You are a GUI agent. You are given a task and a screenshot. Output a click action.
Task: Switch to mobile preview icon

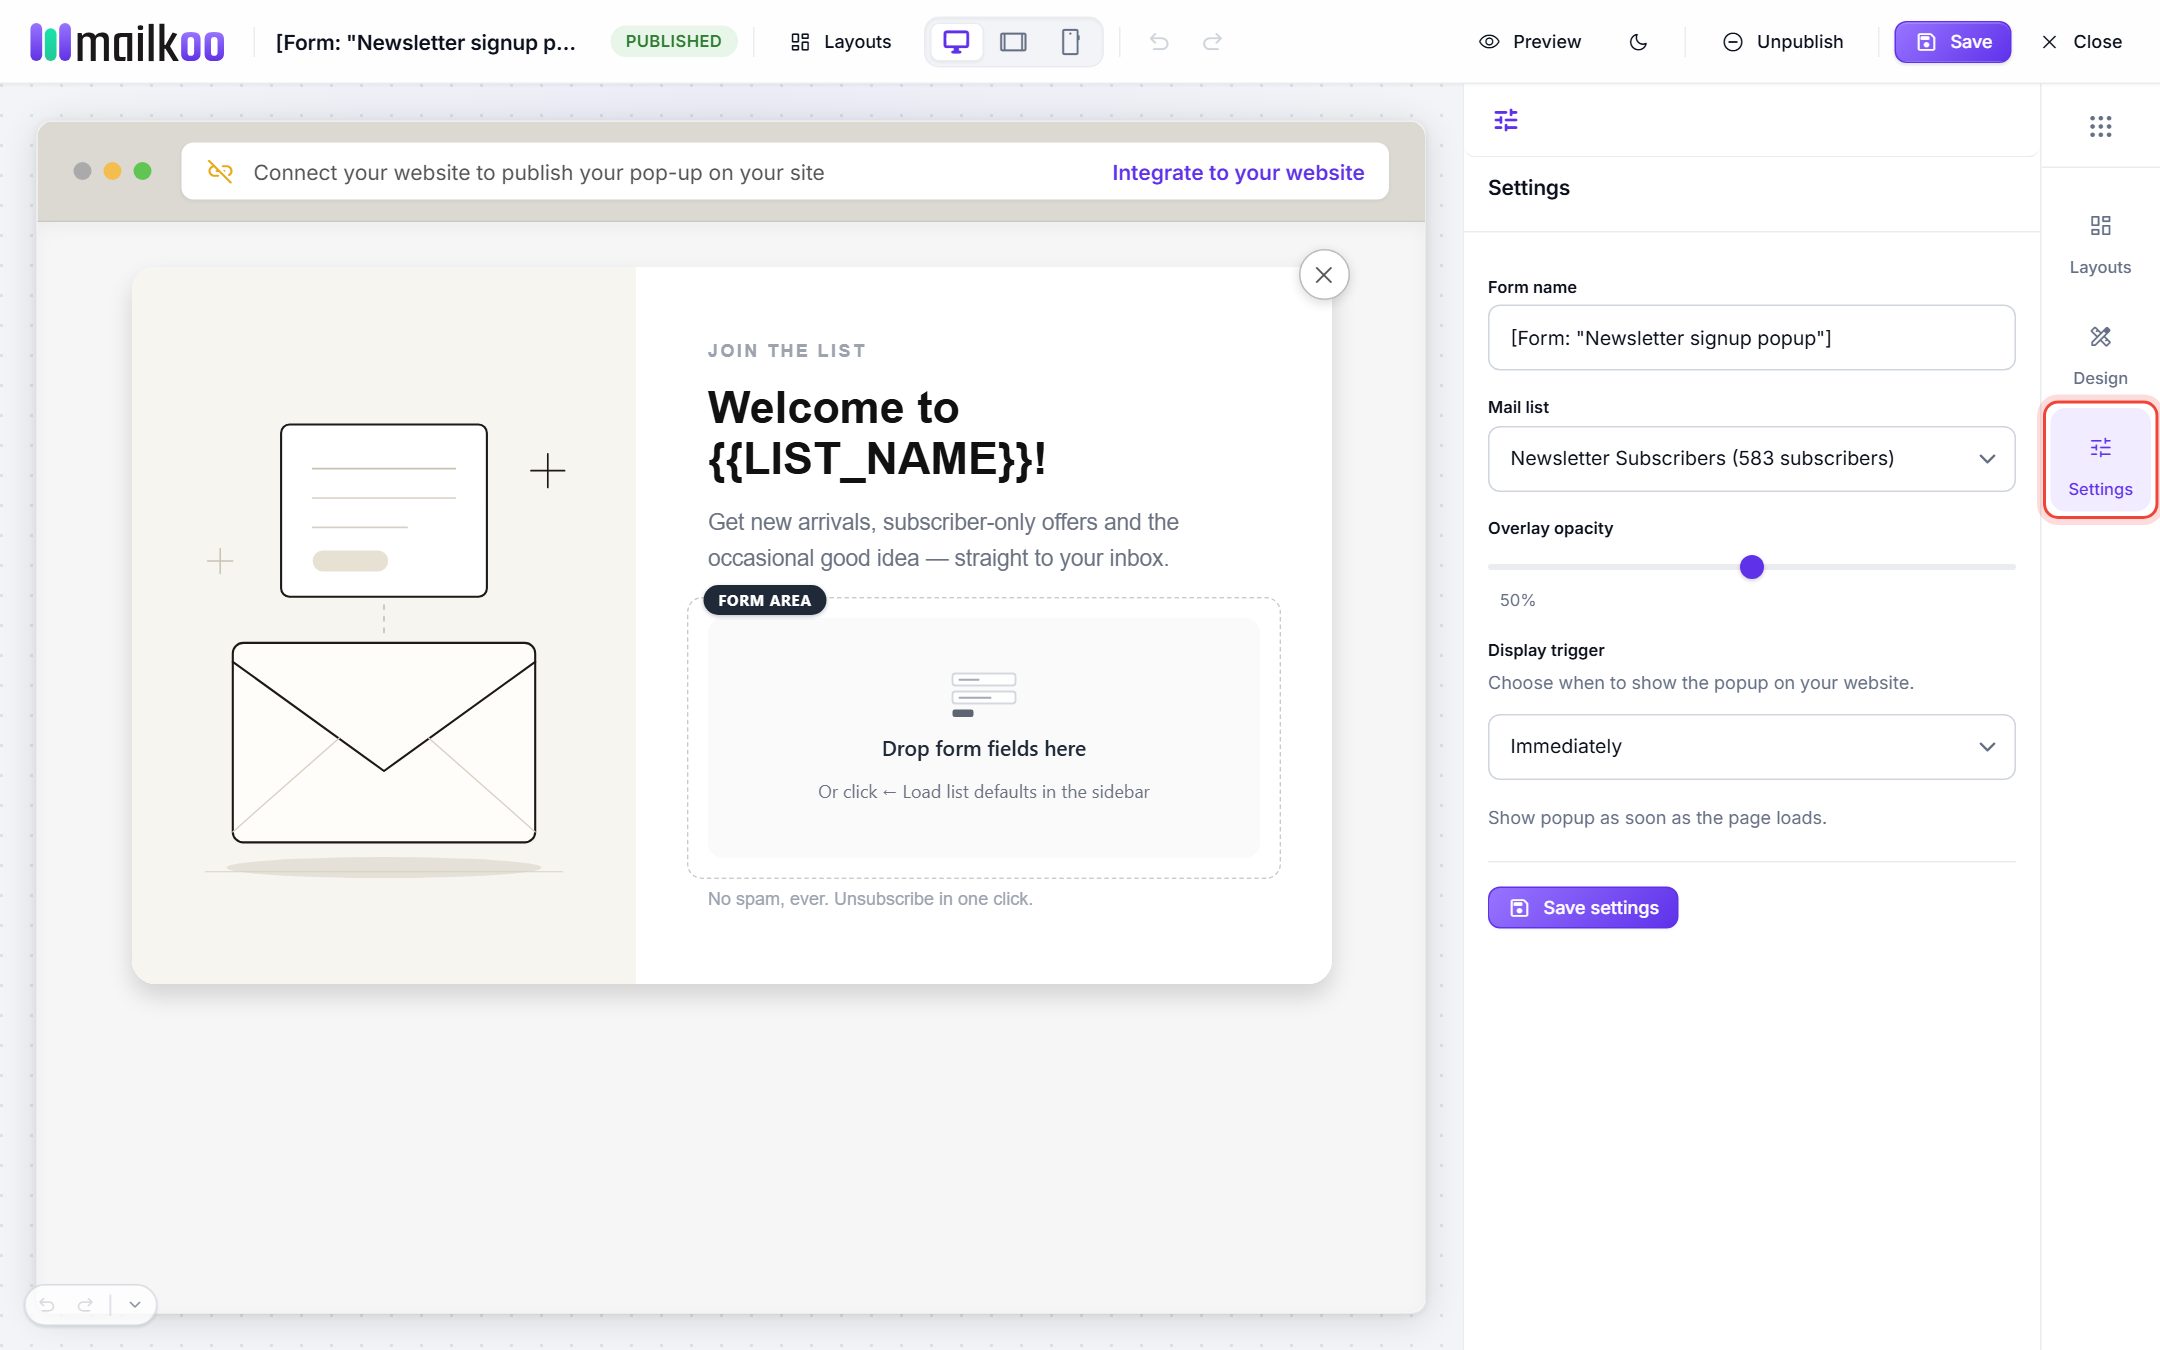[x=1070, y=42]
